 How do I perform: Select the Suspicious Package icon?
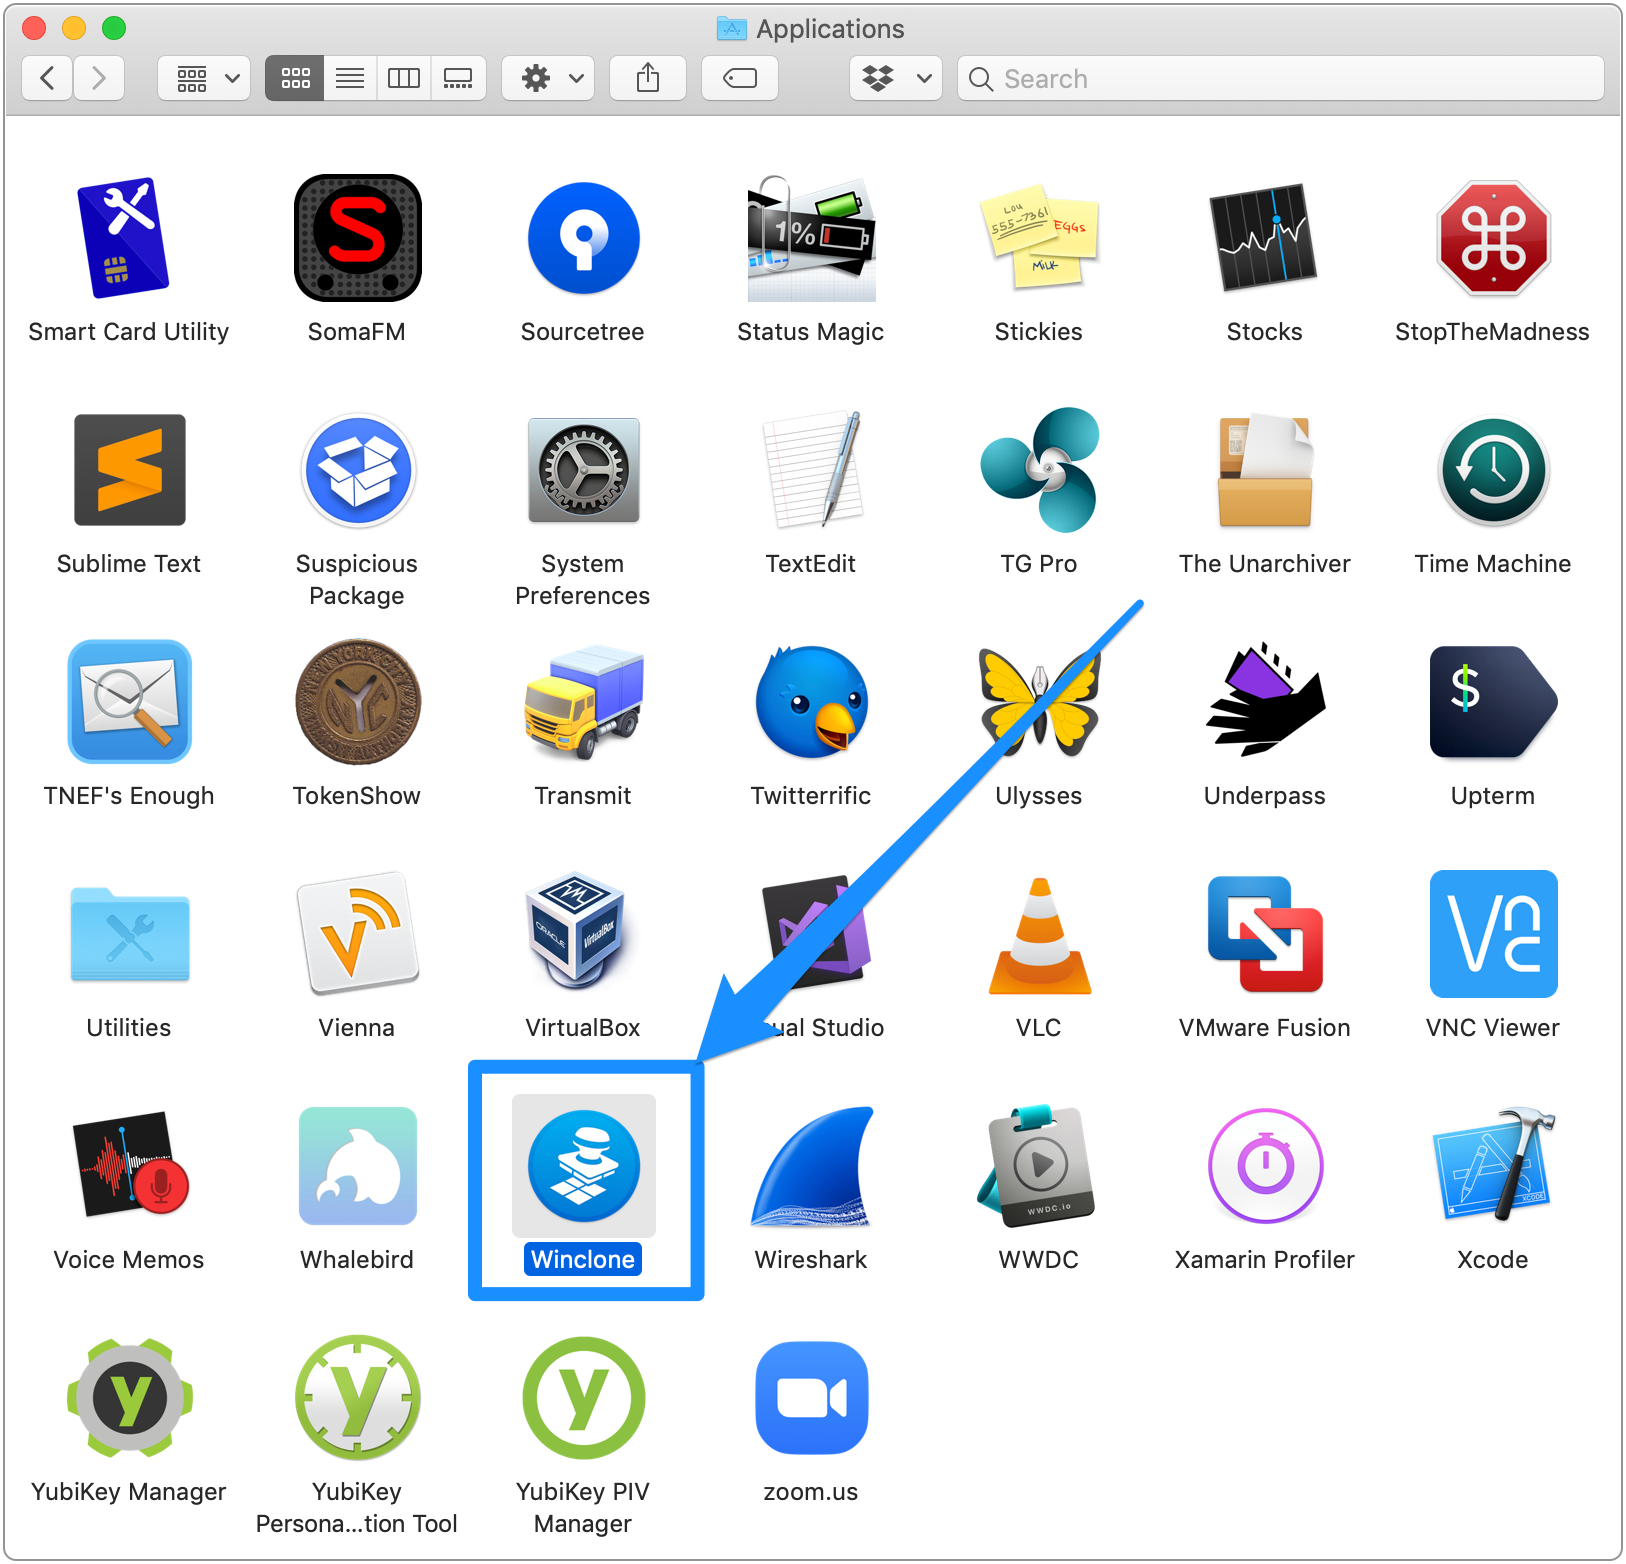coord(357,470)
